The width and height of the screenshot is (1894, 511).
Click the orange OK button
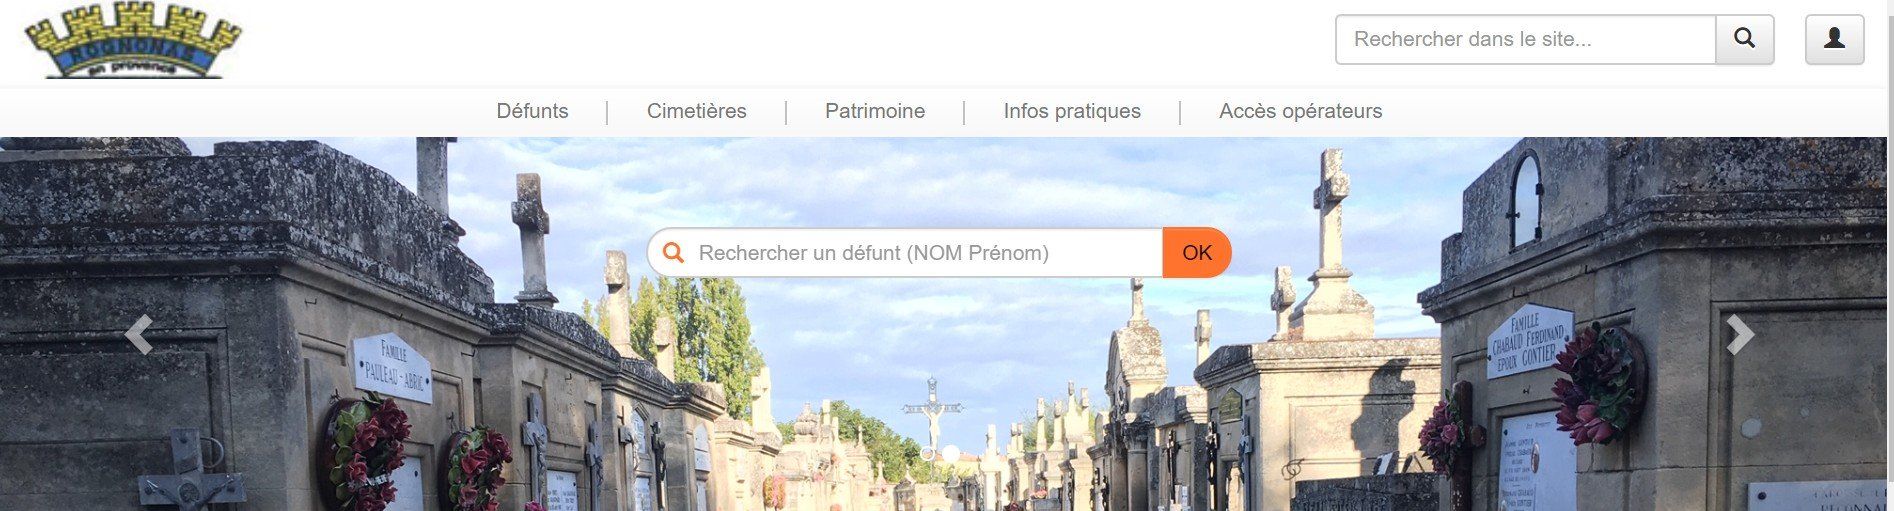coord(1197,253)
